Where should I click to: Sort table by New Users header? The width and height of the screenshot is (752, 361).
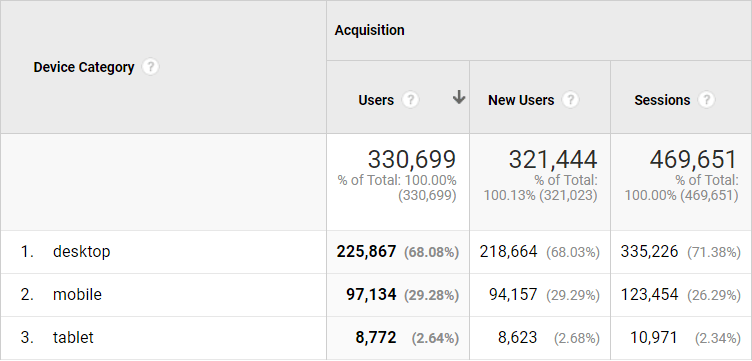click(x=521, y=100)
